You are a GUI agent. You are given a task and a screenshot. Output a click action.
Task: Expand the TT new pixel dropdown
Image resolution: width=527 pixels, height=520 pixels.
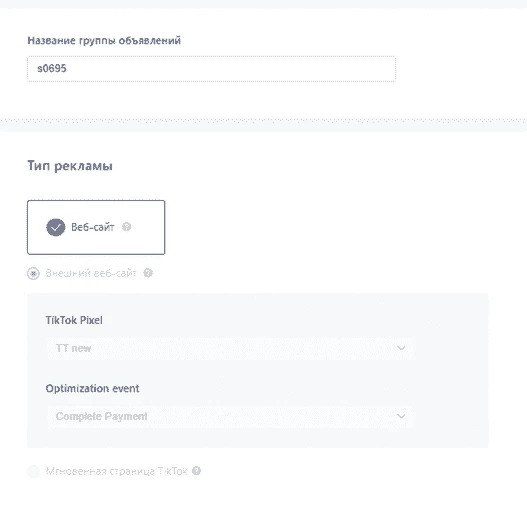230,349
